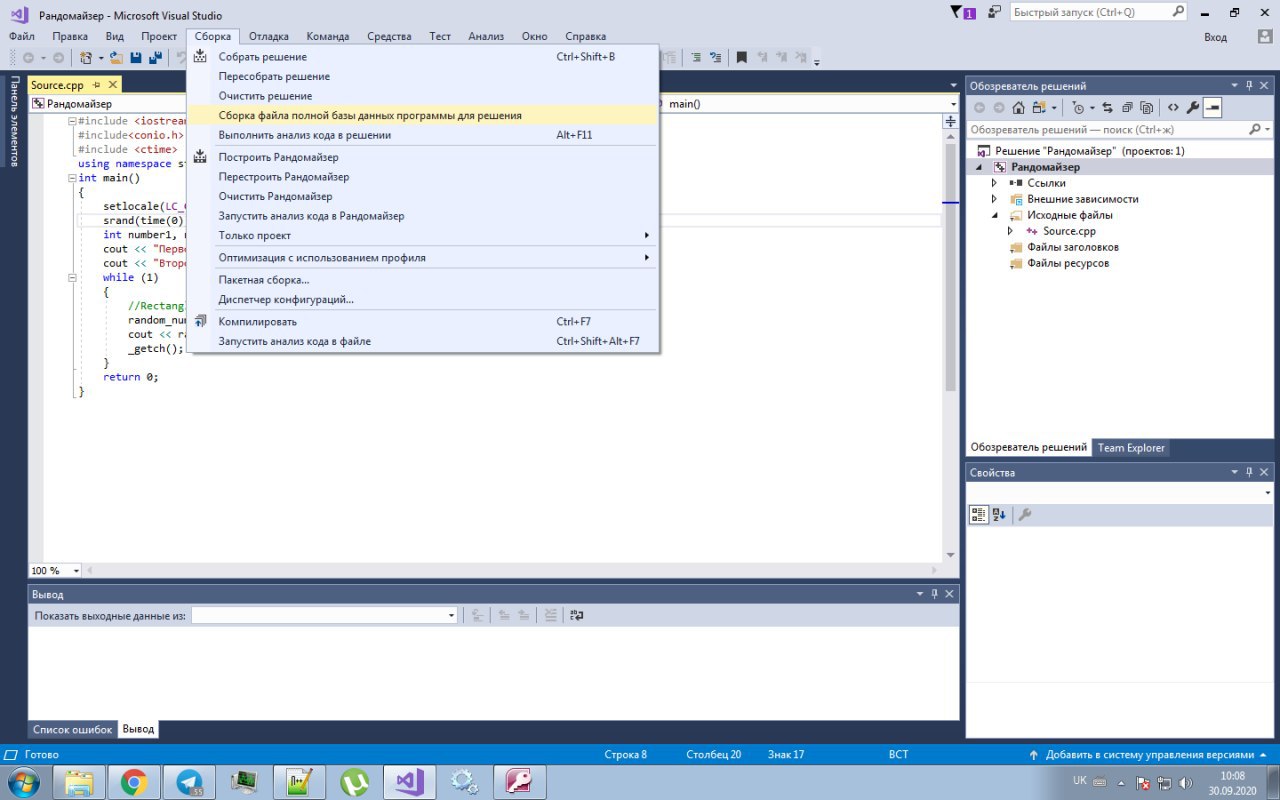Click the Properties wrench icon in Solution Explorer
The width and height of the screenshot is (1280, 800).
(1192, 108)
